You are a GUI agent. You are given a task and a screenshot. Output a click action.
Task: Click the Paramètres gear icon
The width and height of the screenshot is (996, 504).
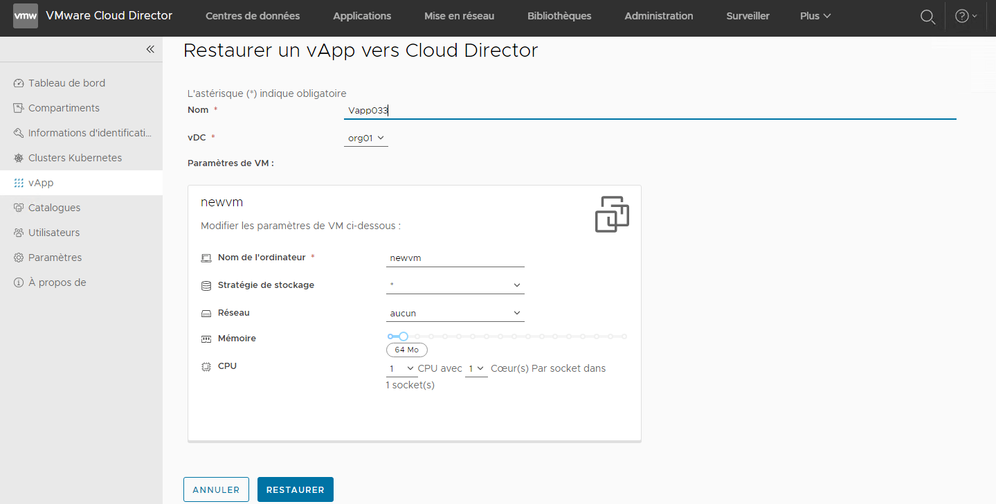pos(18,257)
